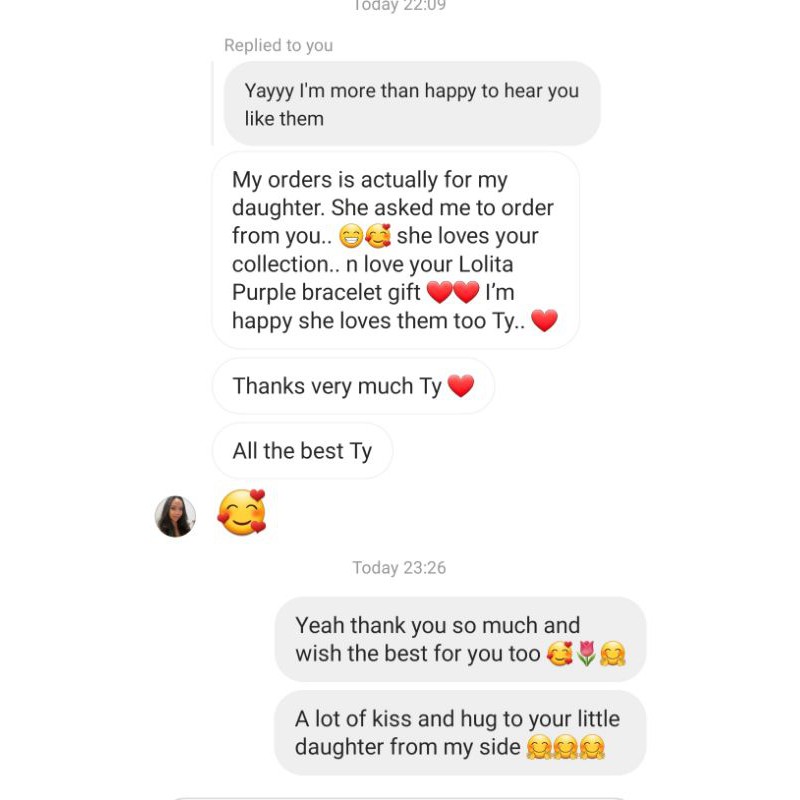Tap the "Today 22:09" timestamp at top
The image size is (800, 800).
coord(399,6)
